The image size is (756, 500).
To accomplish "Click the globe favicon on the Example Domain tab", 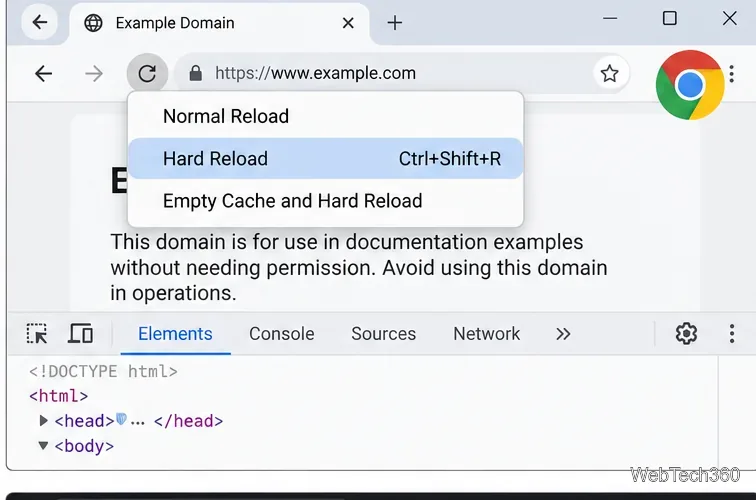I will pos(93,23).
